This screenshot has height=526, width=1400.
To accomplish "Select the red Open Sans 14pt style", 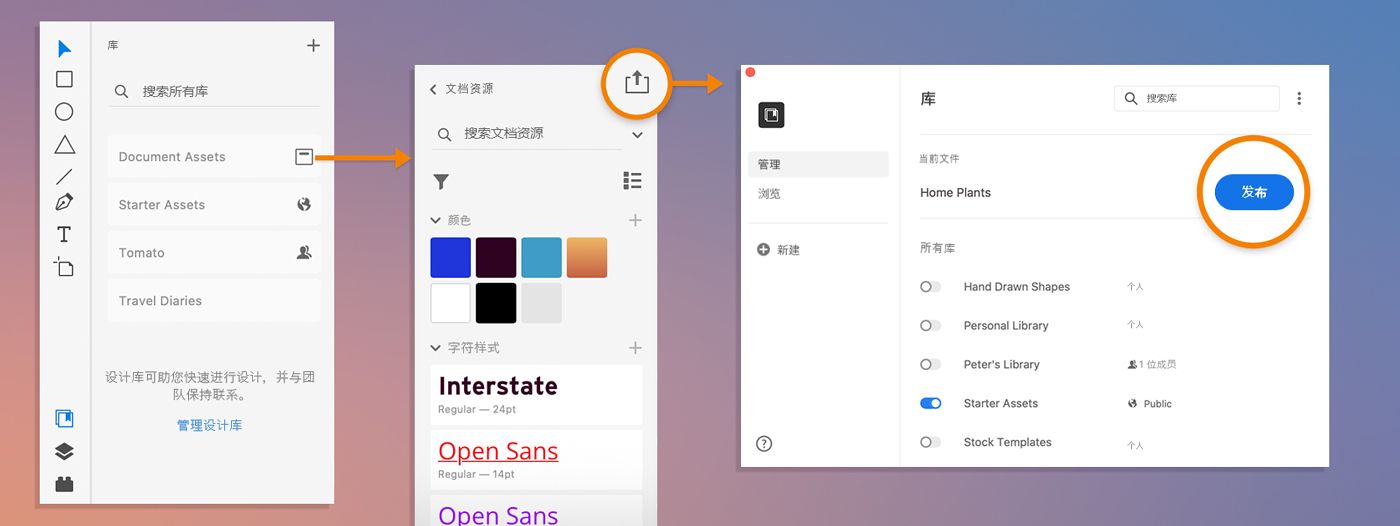I will pyautogui.click(x=536, y=459).
